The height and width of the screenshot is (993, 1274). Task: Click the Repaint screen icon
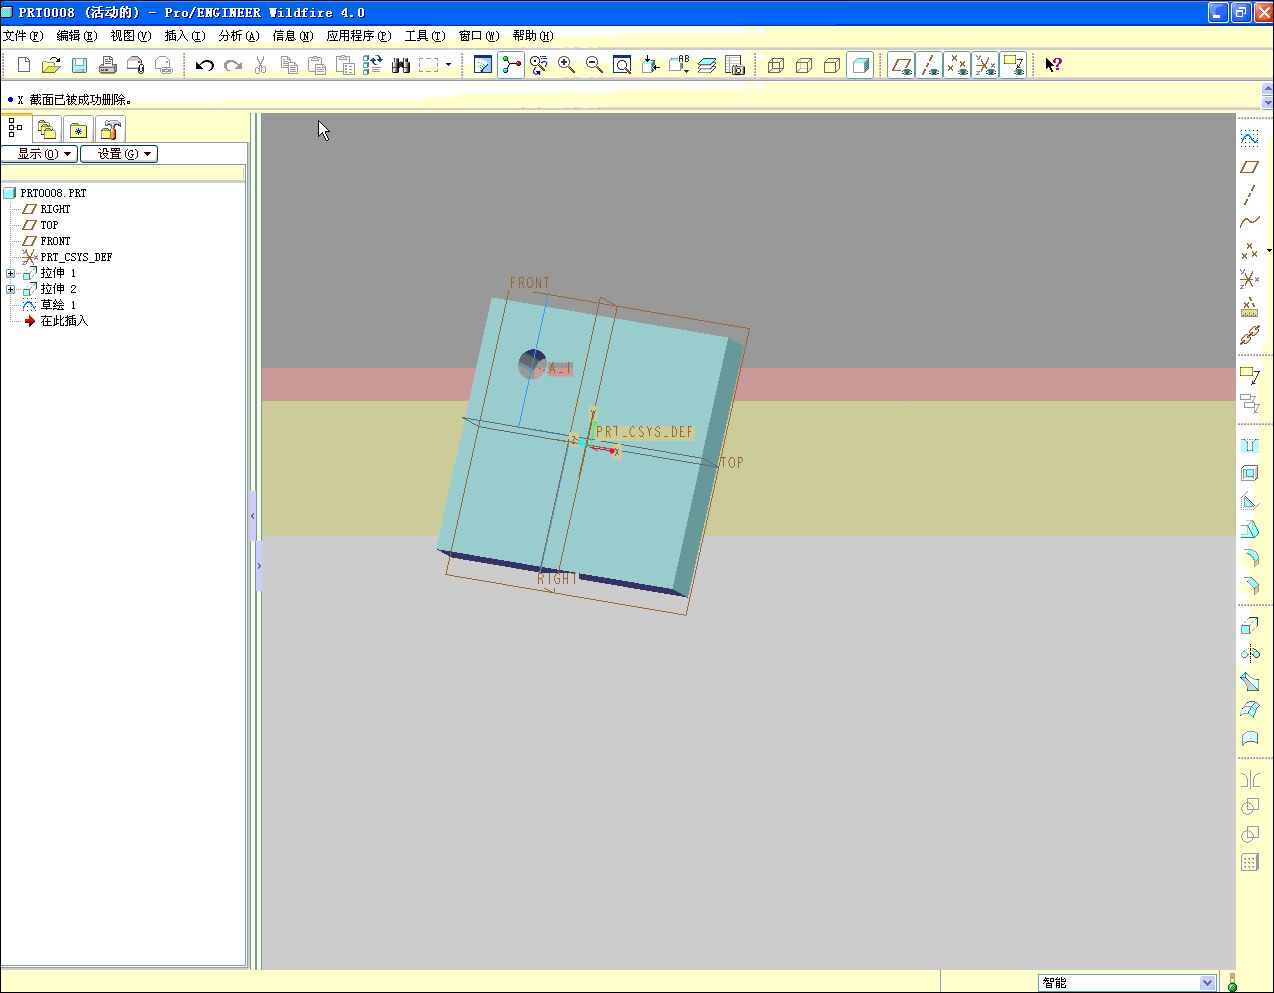pyautogui.click(x=483, y=65)
